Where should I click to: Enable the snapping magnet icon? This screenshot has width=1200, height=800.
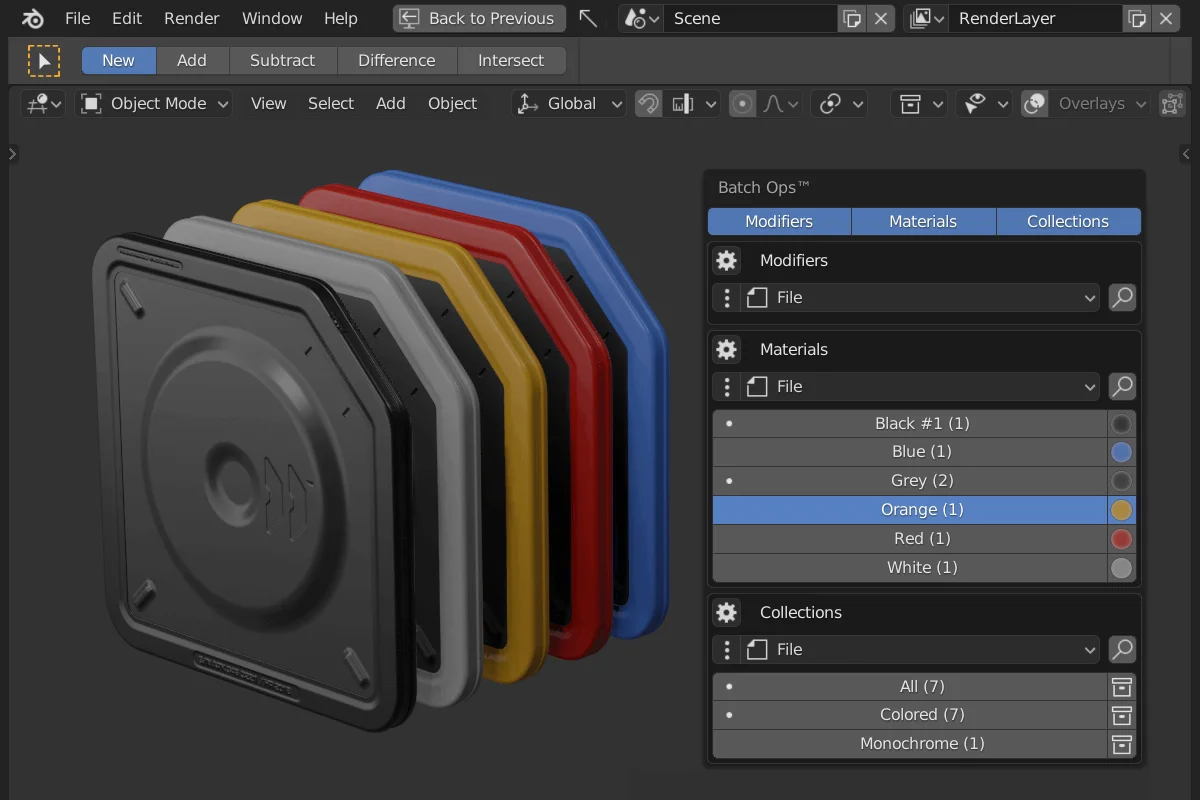[x=648, y=103]
